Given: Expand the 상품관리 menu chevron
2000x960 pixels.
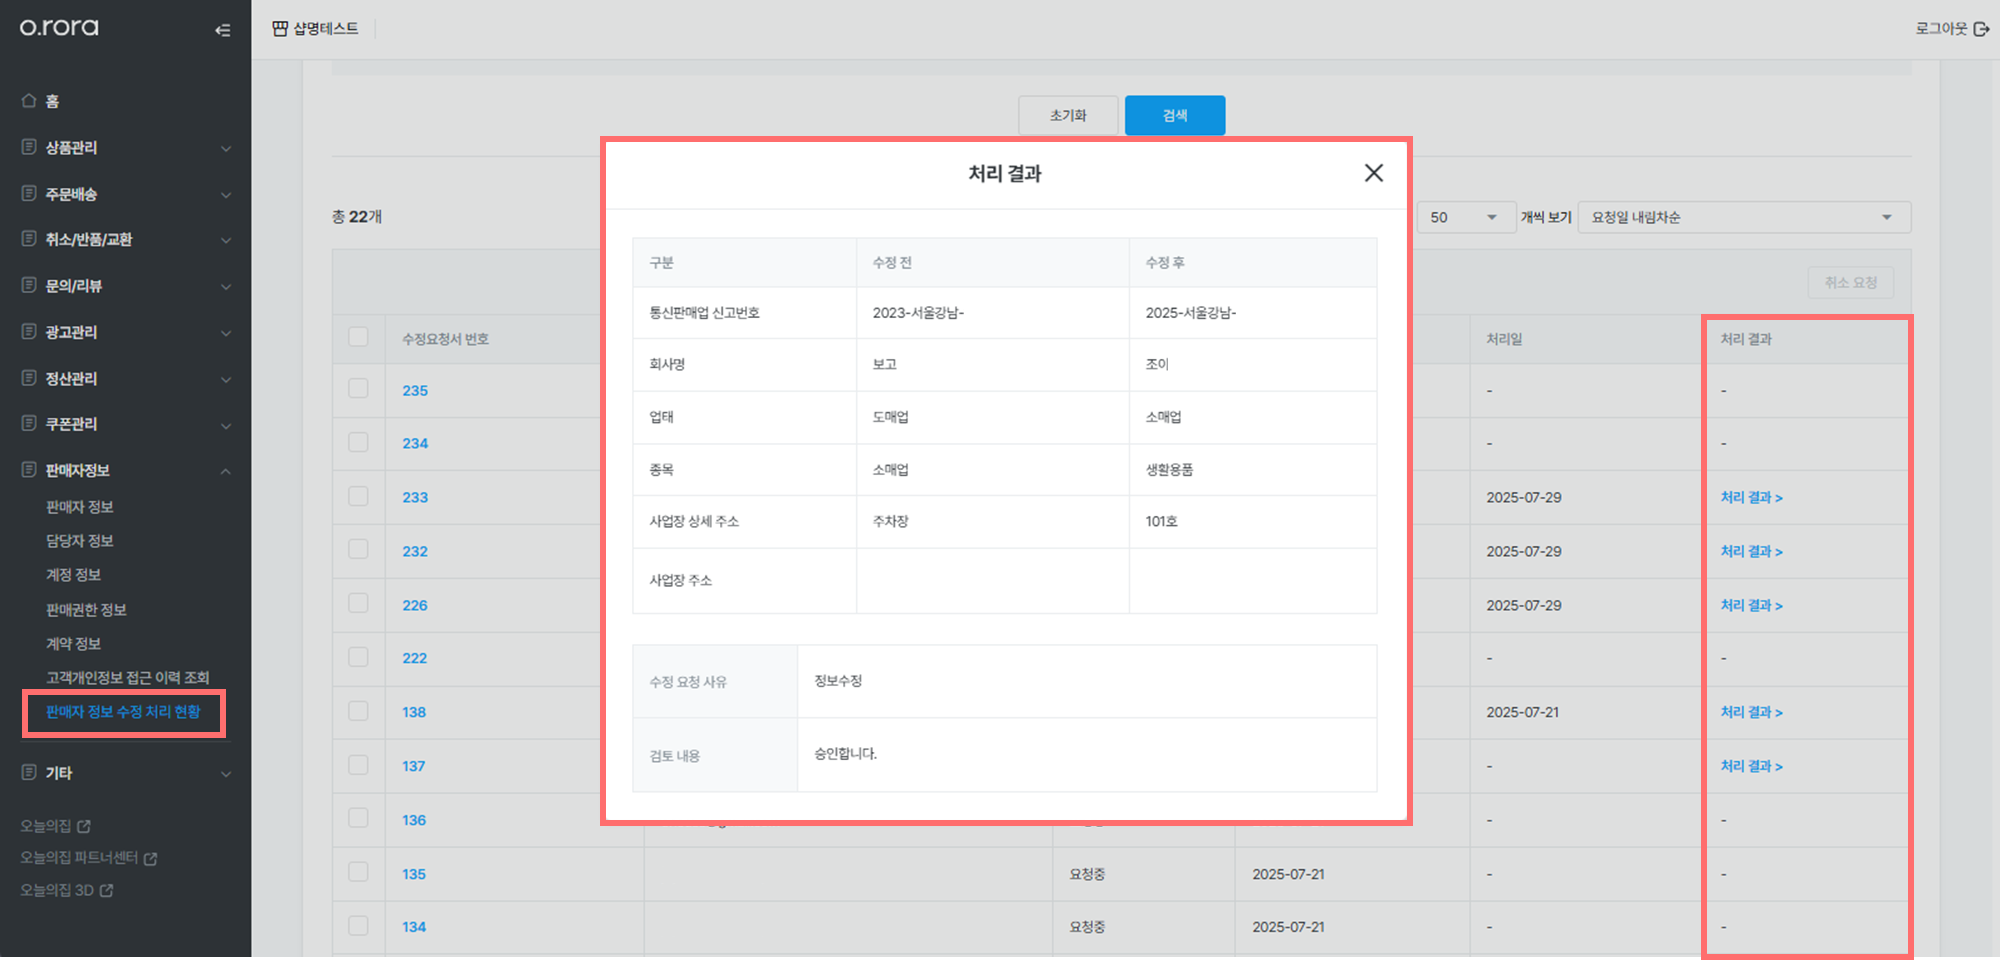Looking at the screenshot, I should [x=226, y=149].
